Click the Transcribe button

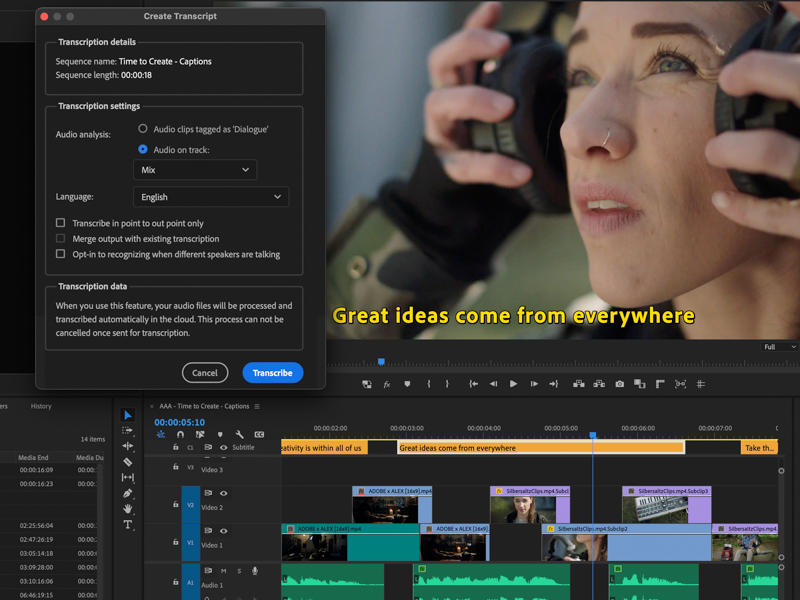[272, 373]
